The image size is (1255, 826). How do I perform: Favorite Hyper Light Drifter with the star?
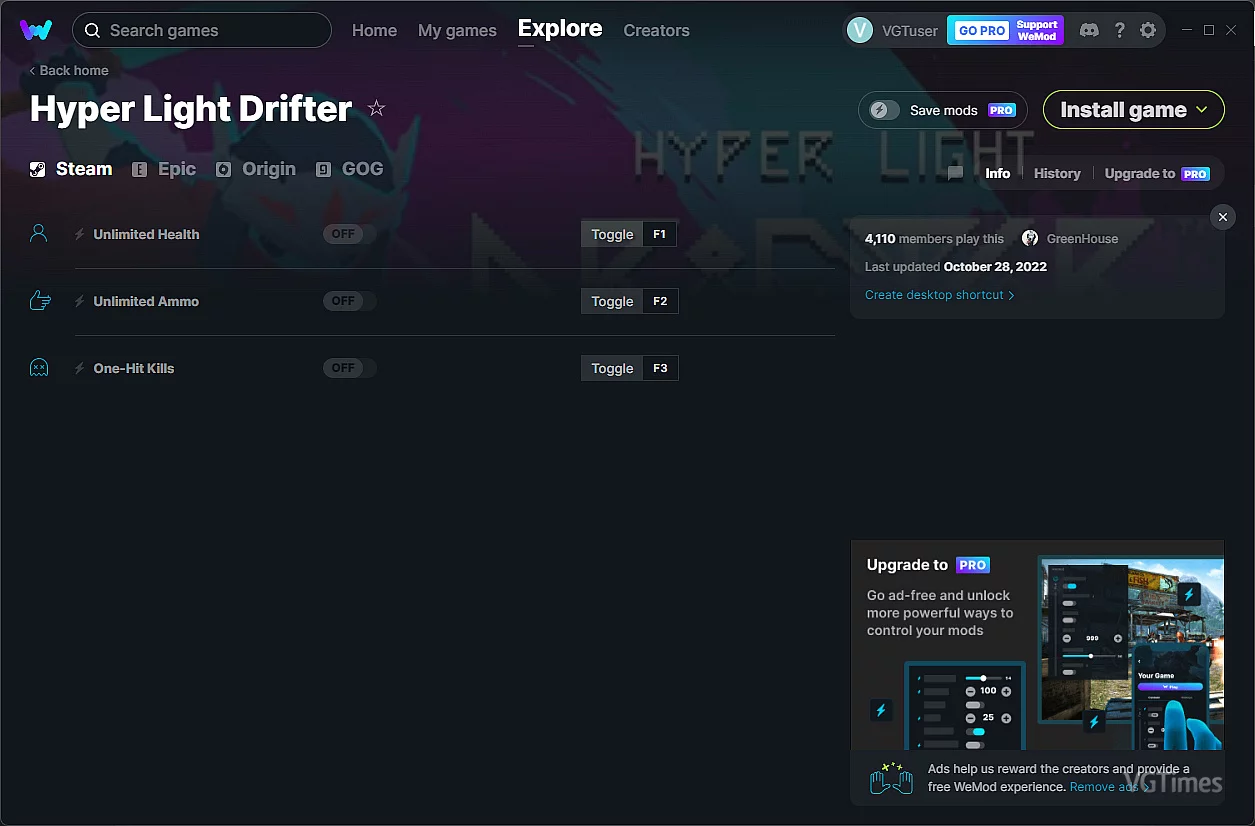tap(376, 108)
